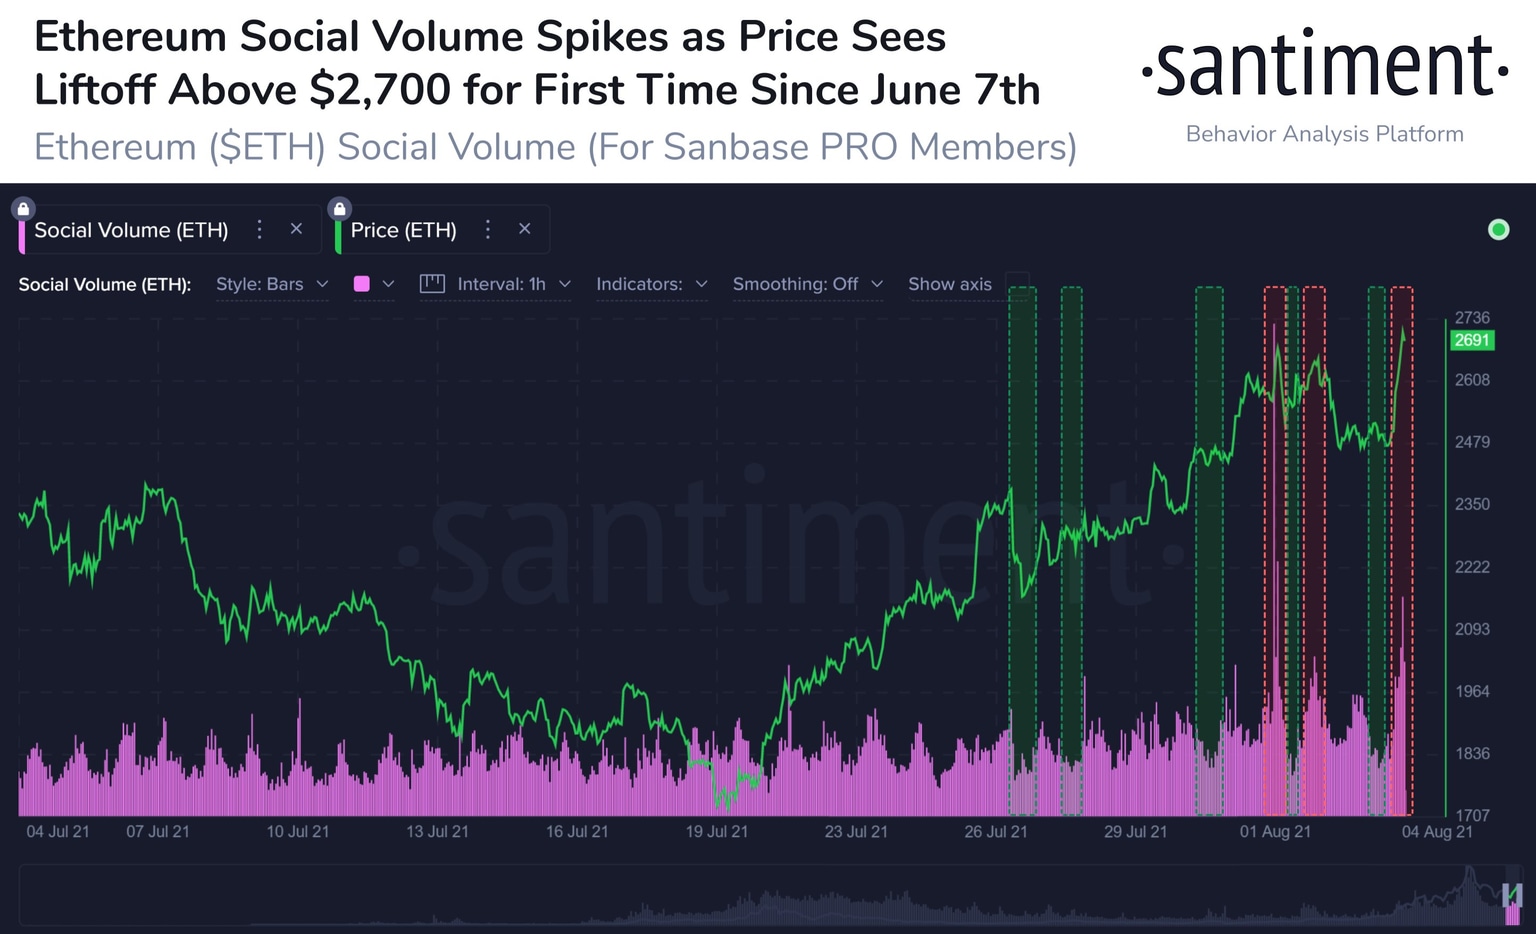The width and height of the screenshot is (1536, 934).
Task: Remove the Social Volume (ETH) metric
Action: tap(296, 229)
